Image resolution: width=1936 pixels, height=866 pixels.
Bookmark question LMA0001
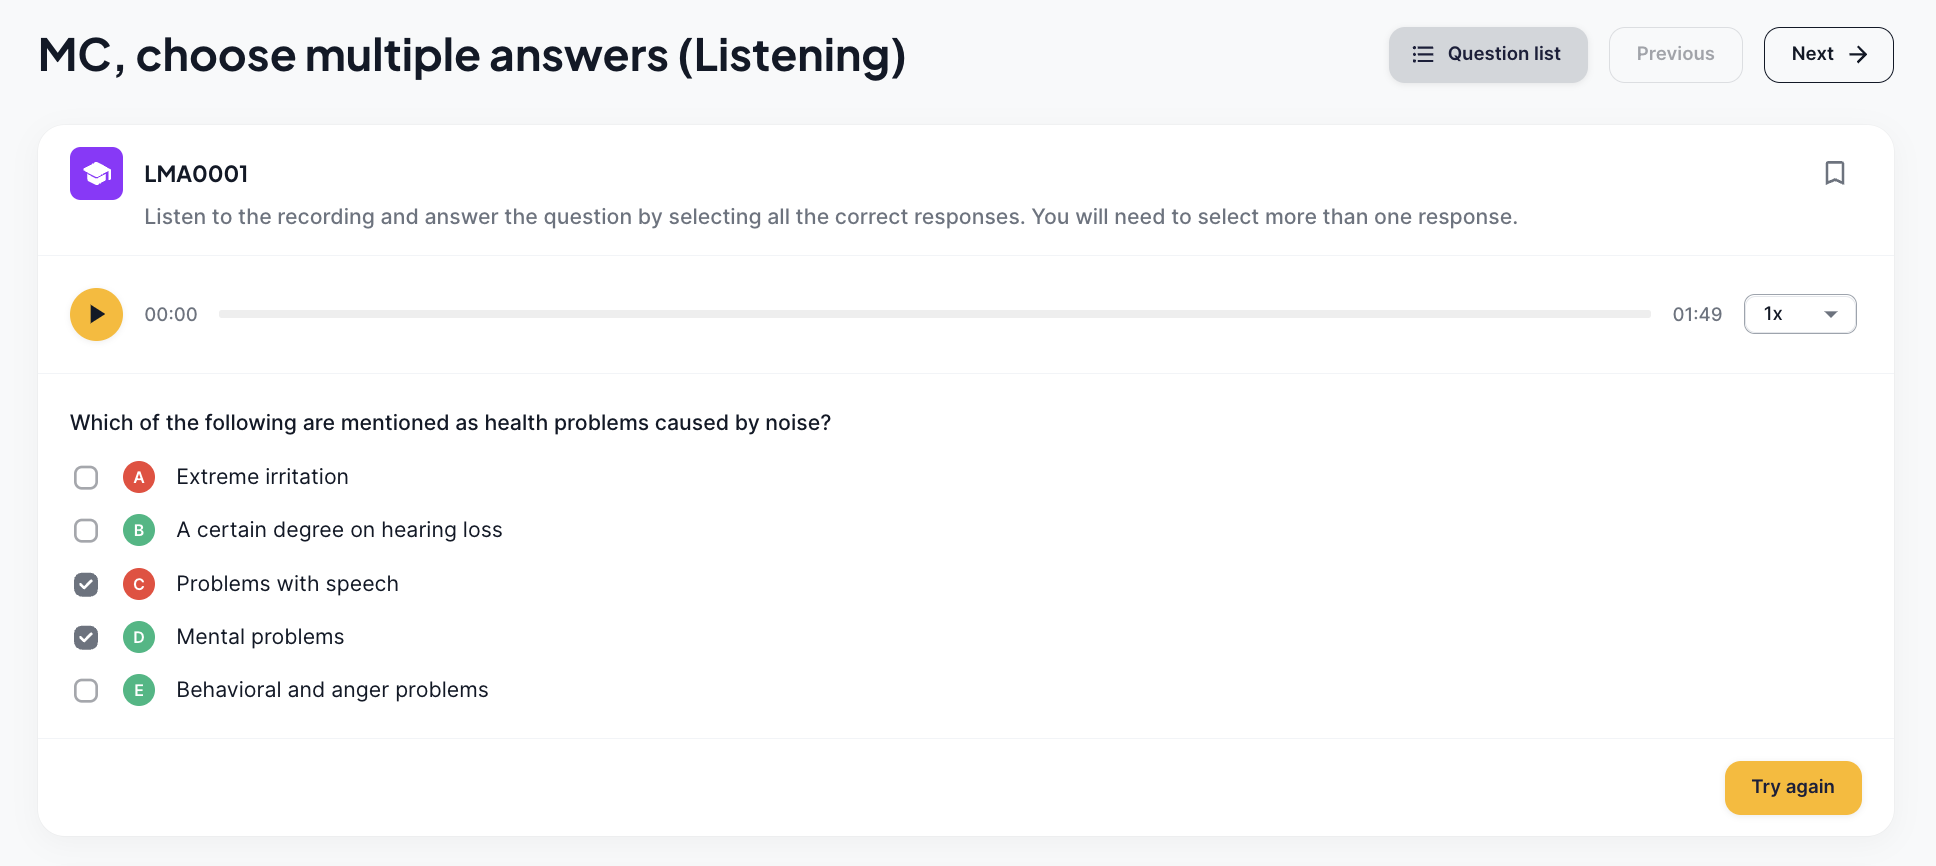[1834, 173]
